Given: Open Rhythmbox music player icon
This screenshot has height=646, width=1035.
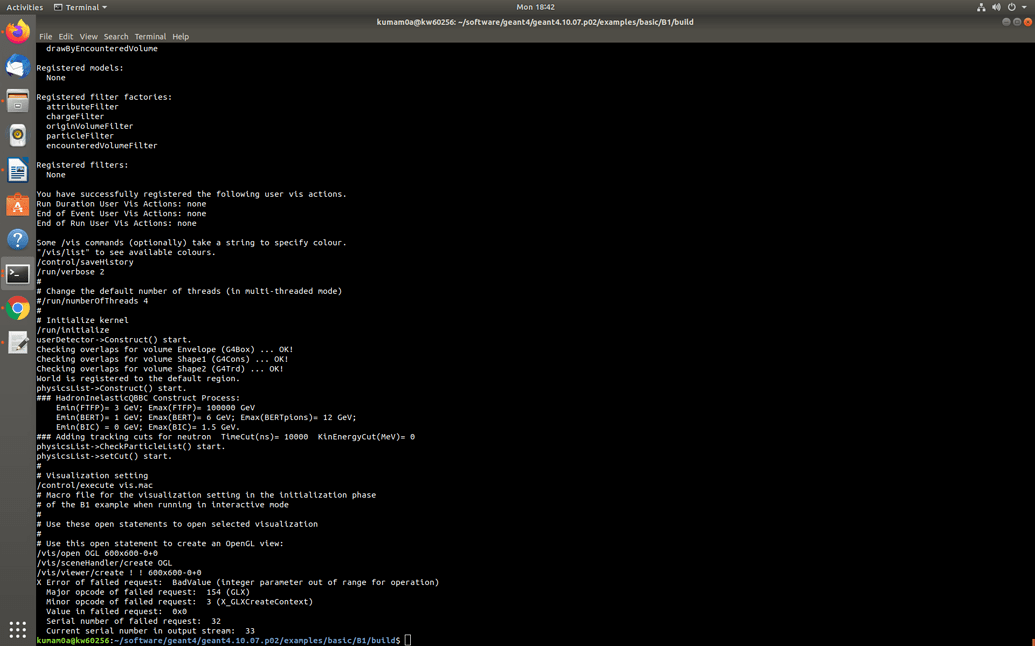Looking at the screenshot, I should pyautogui.click(x=17, y=135).
